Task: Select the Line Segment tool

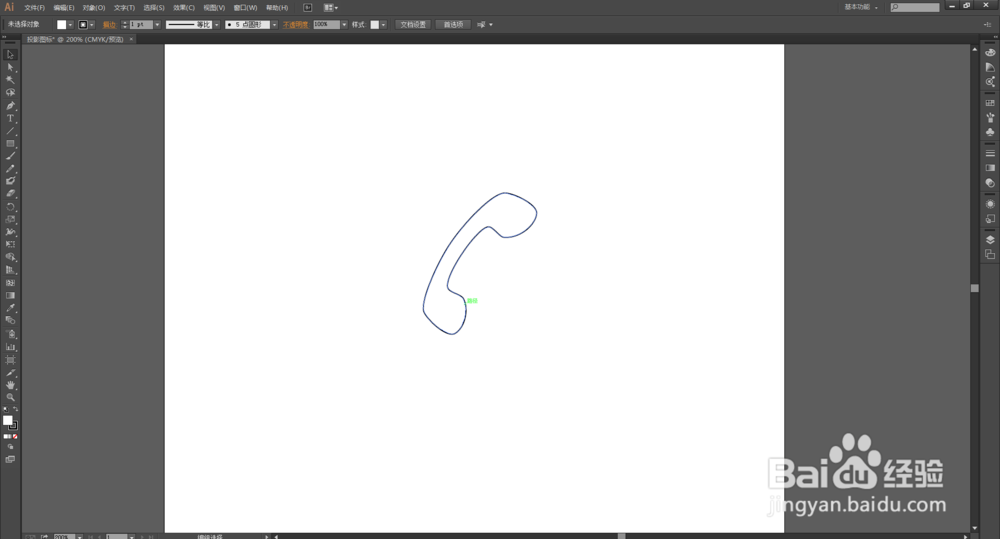Action: 10,131
